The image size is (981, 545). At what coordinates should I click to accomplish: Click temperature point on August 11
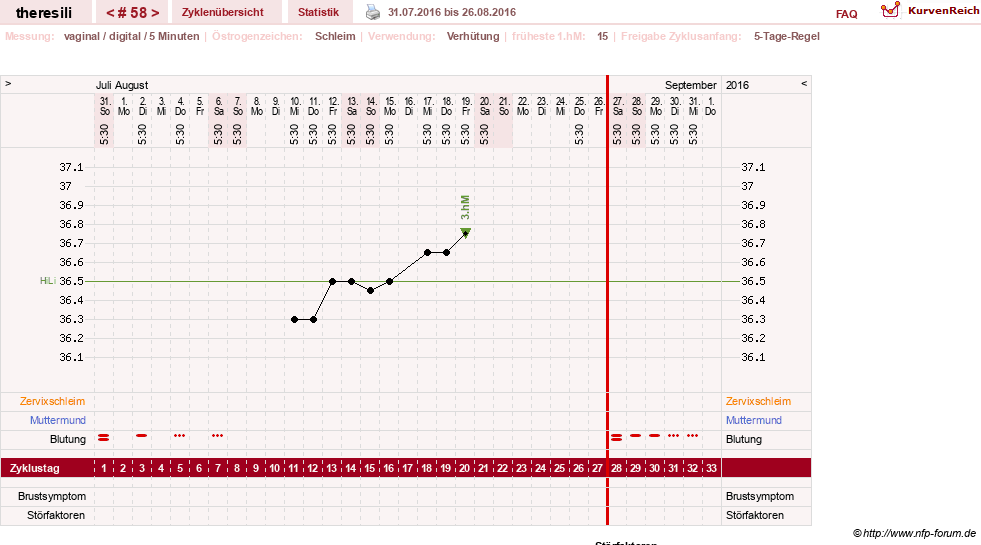tap(313, 320)
